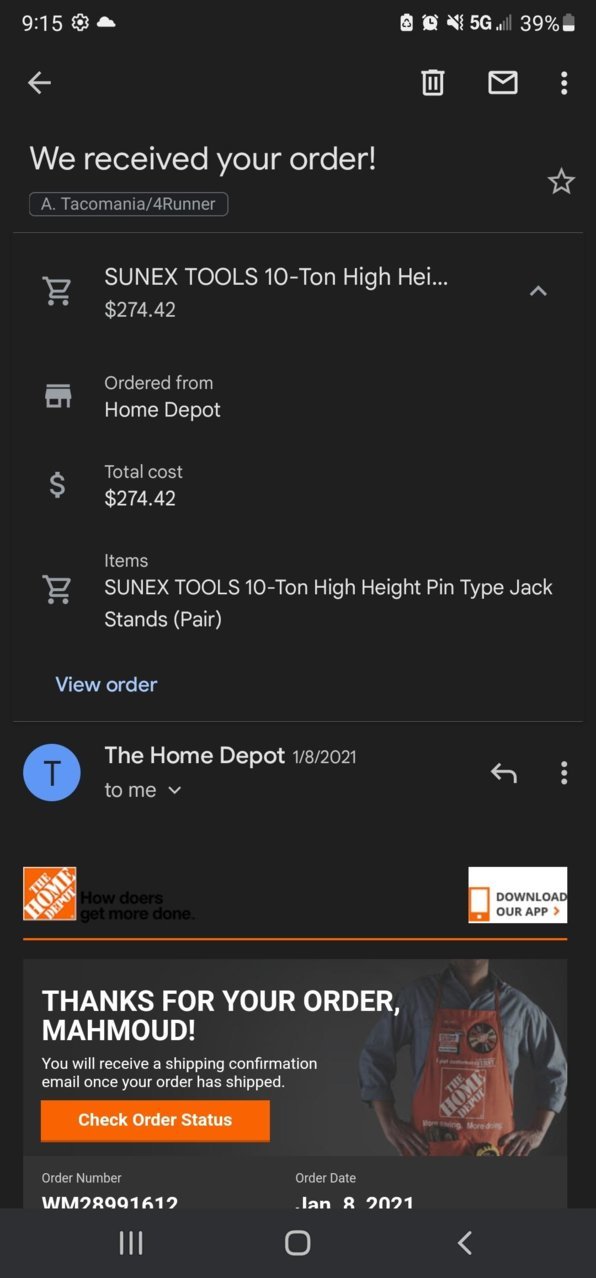Click the Check Order Status button
This screenshot has height=1278, width=596.
[155, 1120]
